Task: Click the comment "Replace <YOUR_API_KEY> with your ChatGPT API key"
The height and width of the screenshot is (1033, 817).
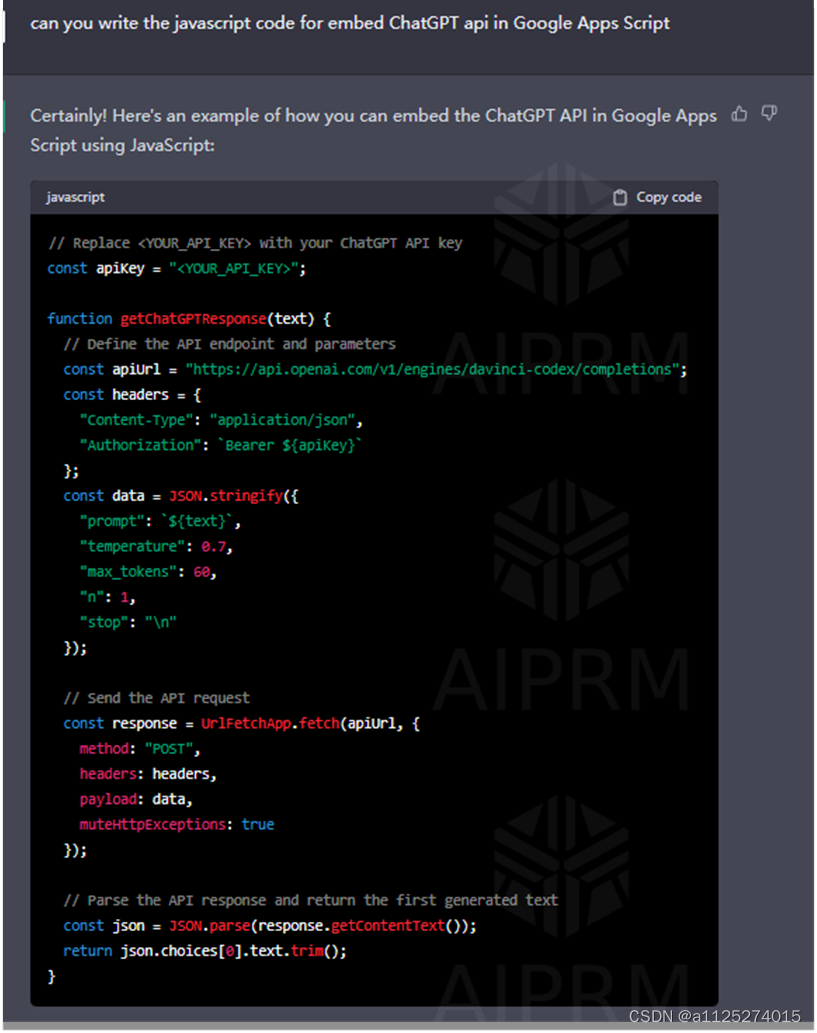Action: 256,243
